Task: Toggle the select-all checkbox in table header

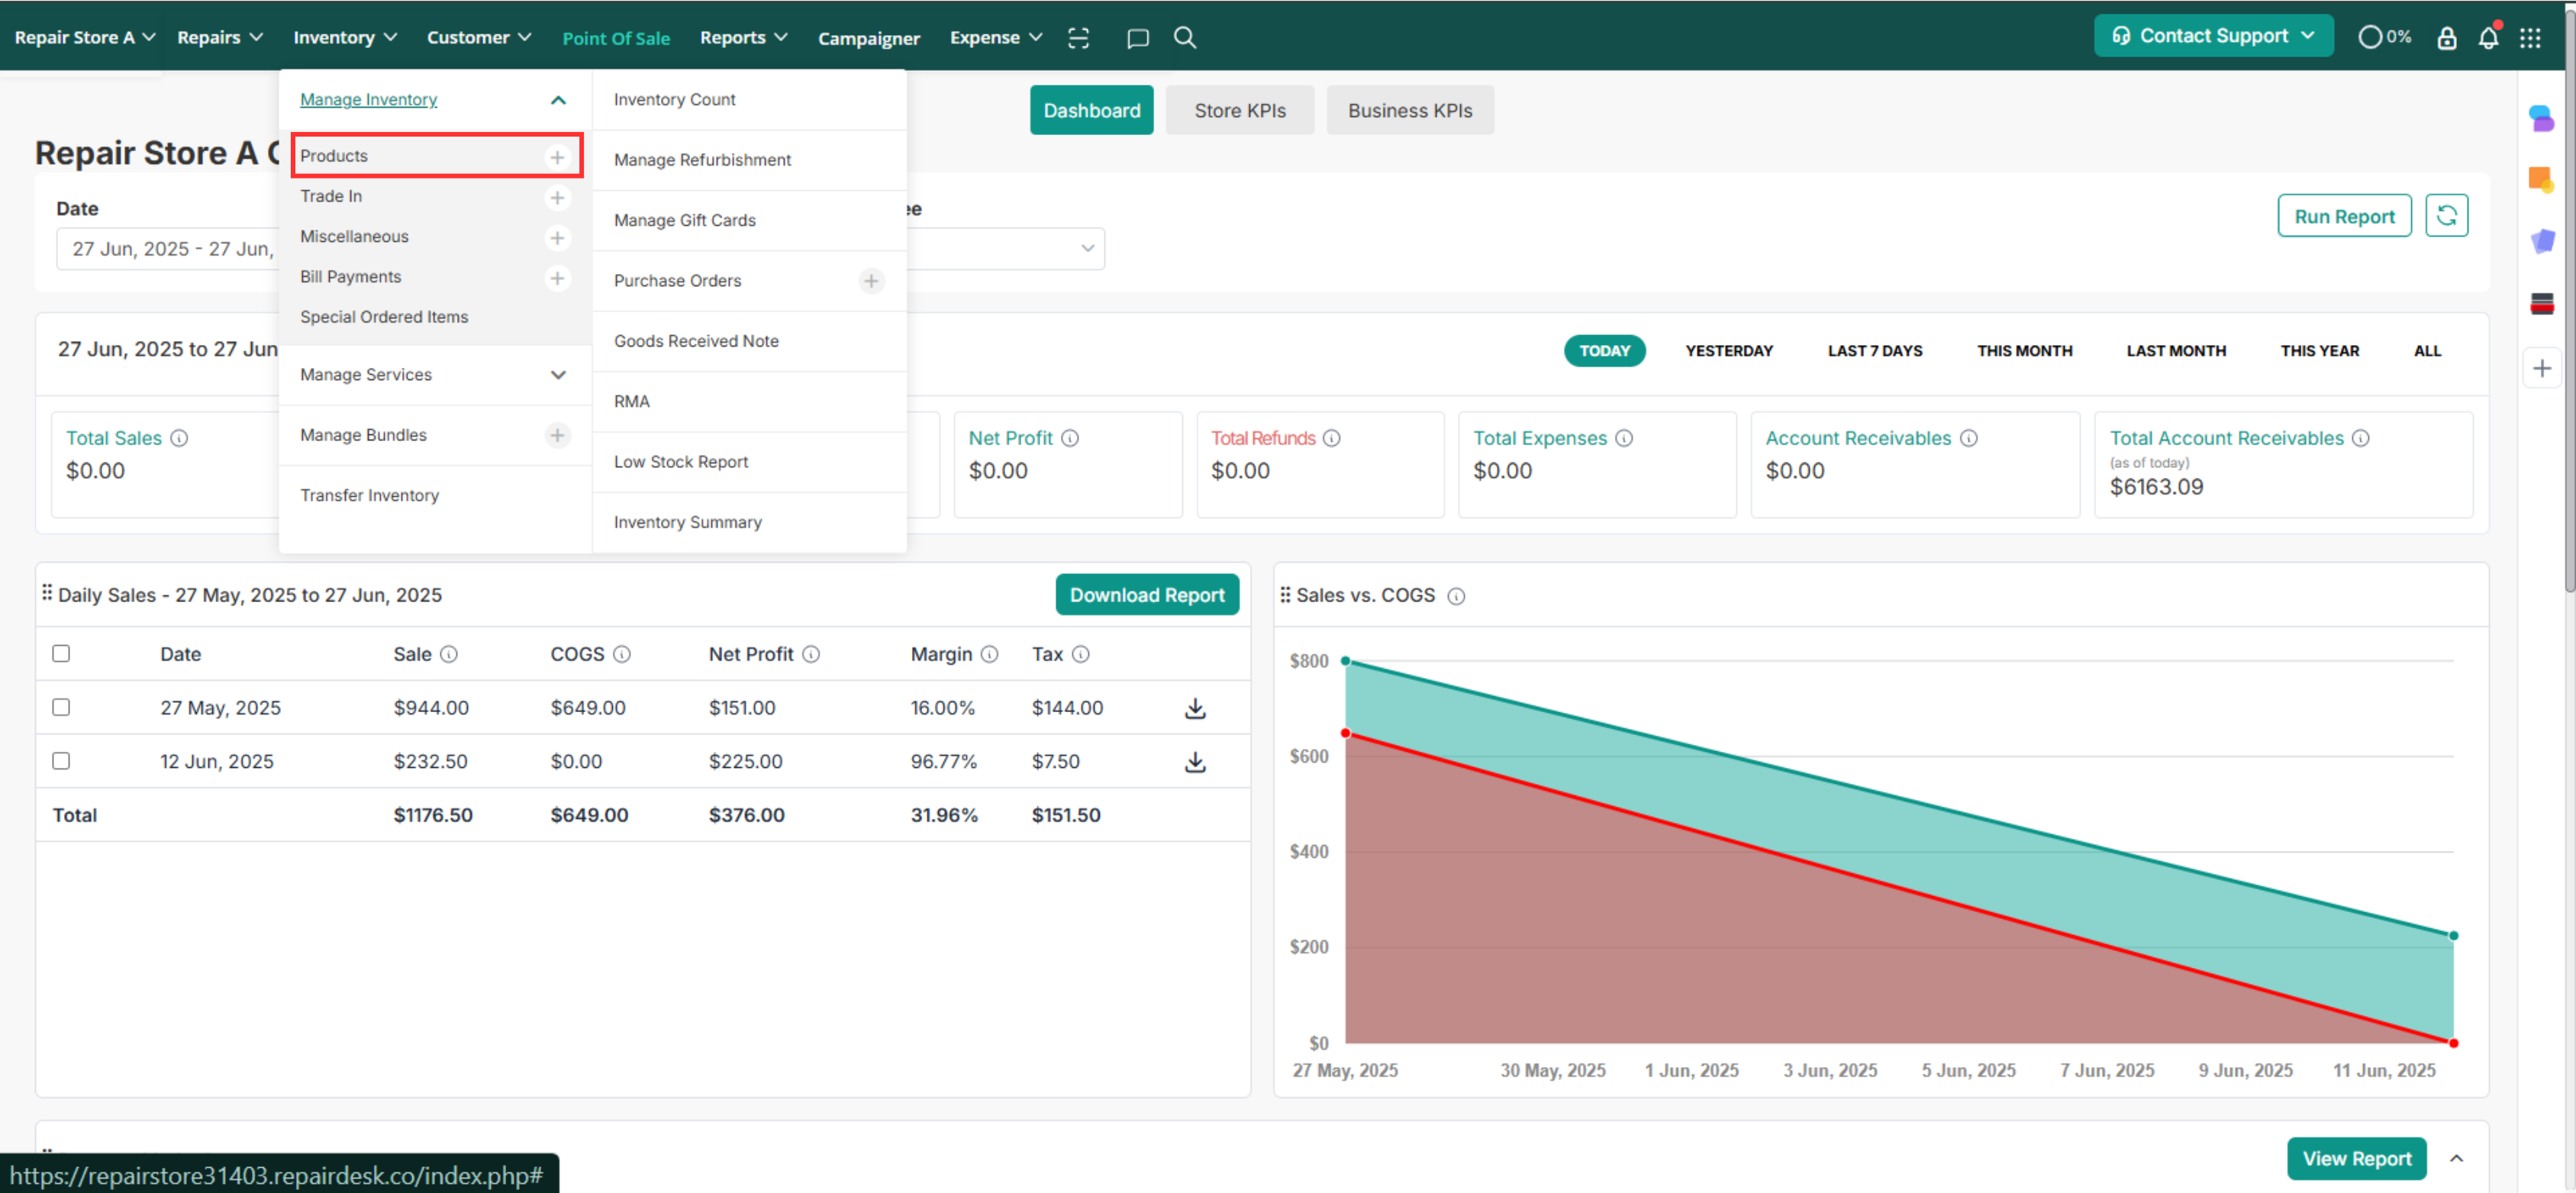Action: [x=61, y=654]
